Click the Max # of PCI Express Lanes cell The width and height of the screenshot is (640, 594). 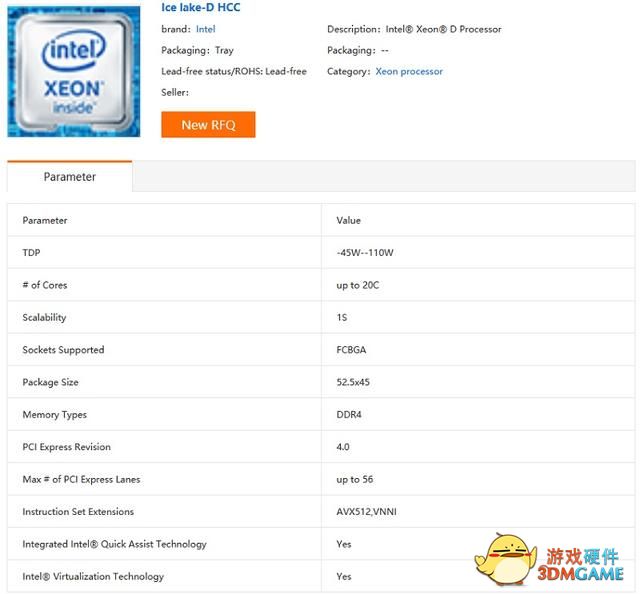click(x=164, y=479)
